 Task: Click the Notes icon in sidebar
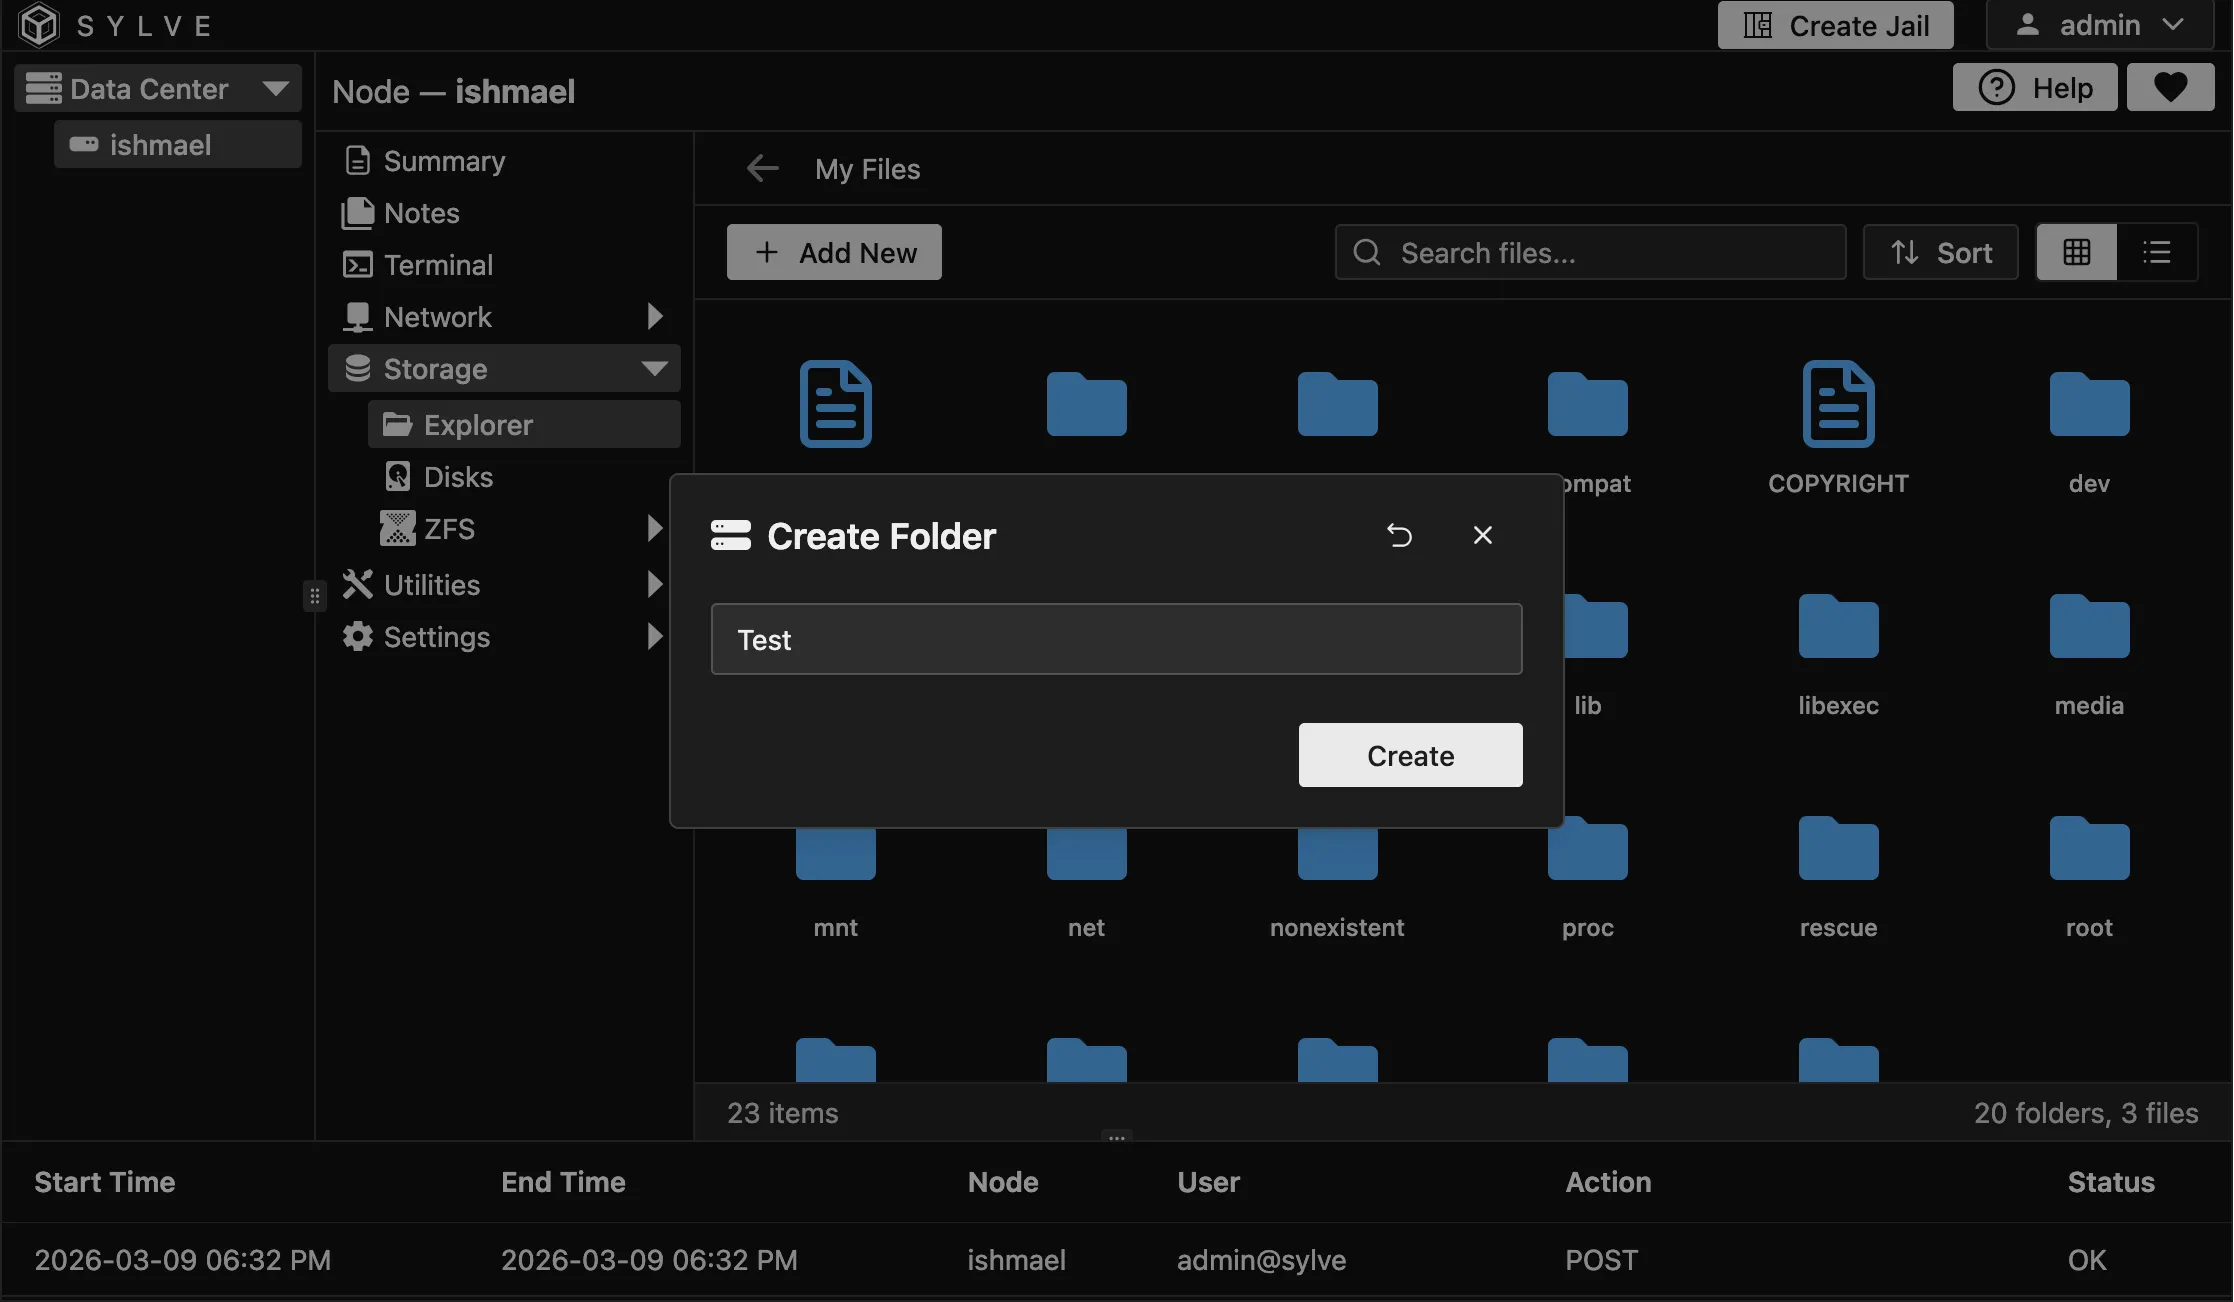(x=358, y=212)
